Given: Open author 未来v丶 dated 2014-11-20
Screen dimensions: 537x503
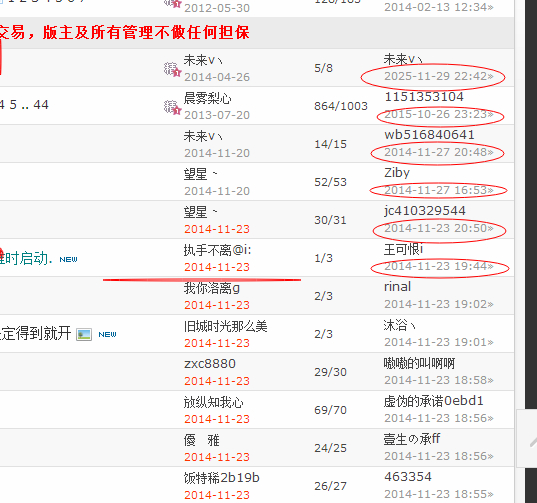Looking at the screenshot, I should (203, 136).
